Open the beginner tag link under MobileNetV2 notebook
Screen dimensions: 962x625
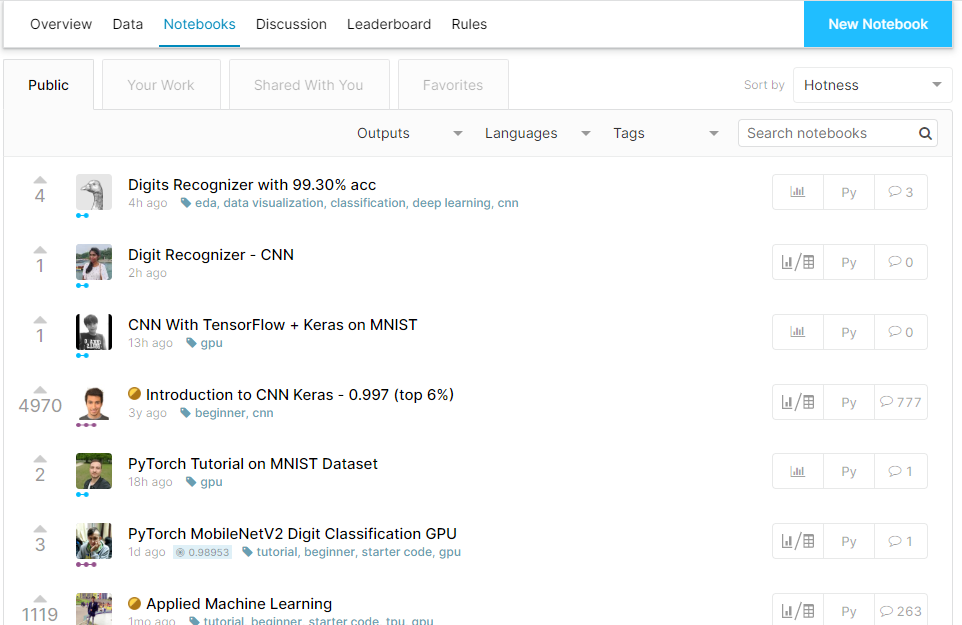tap(329, 551)
